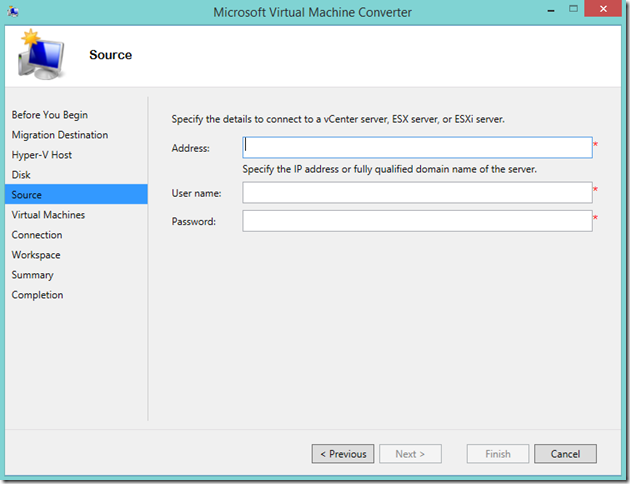Click into the User name field

(417, 193)
